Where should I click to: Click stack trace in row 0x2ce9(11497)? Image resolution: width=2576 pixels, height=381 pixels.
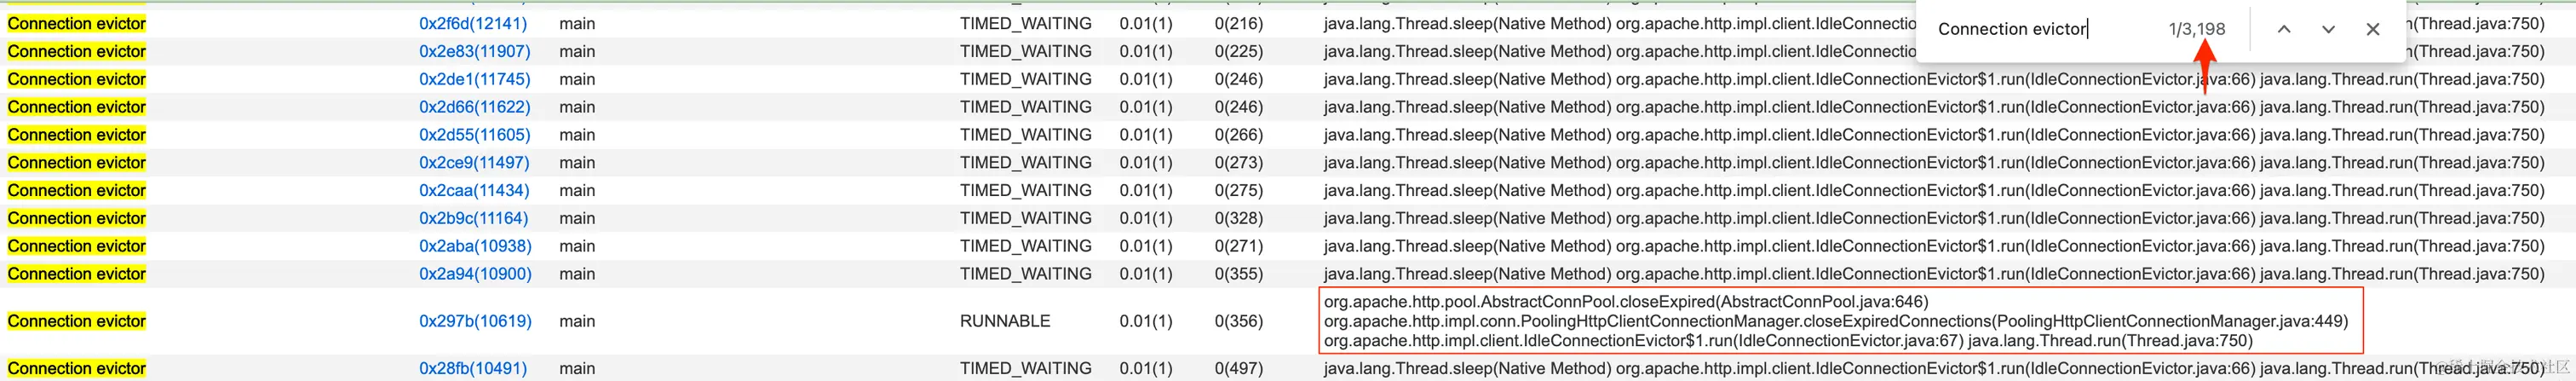point(1934,162)
